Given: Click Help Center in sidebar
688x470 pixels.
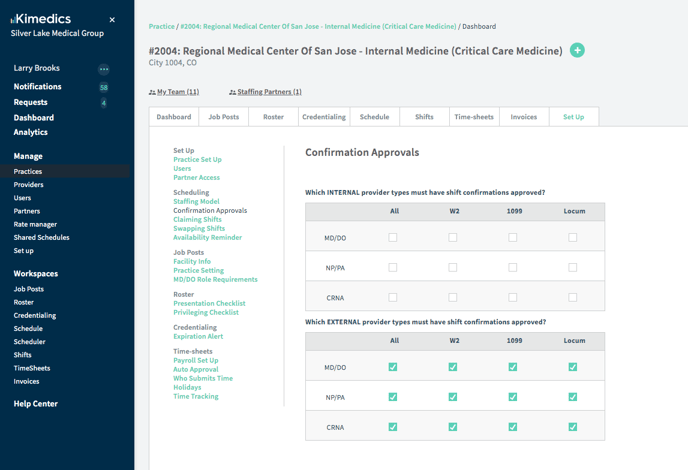Looking at the screenshot, I should [35, 404].
